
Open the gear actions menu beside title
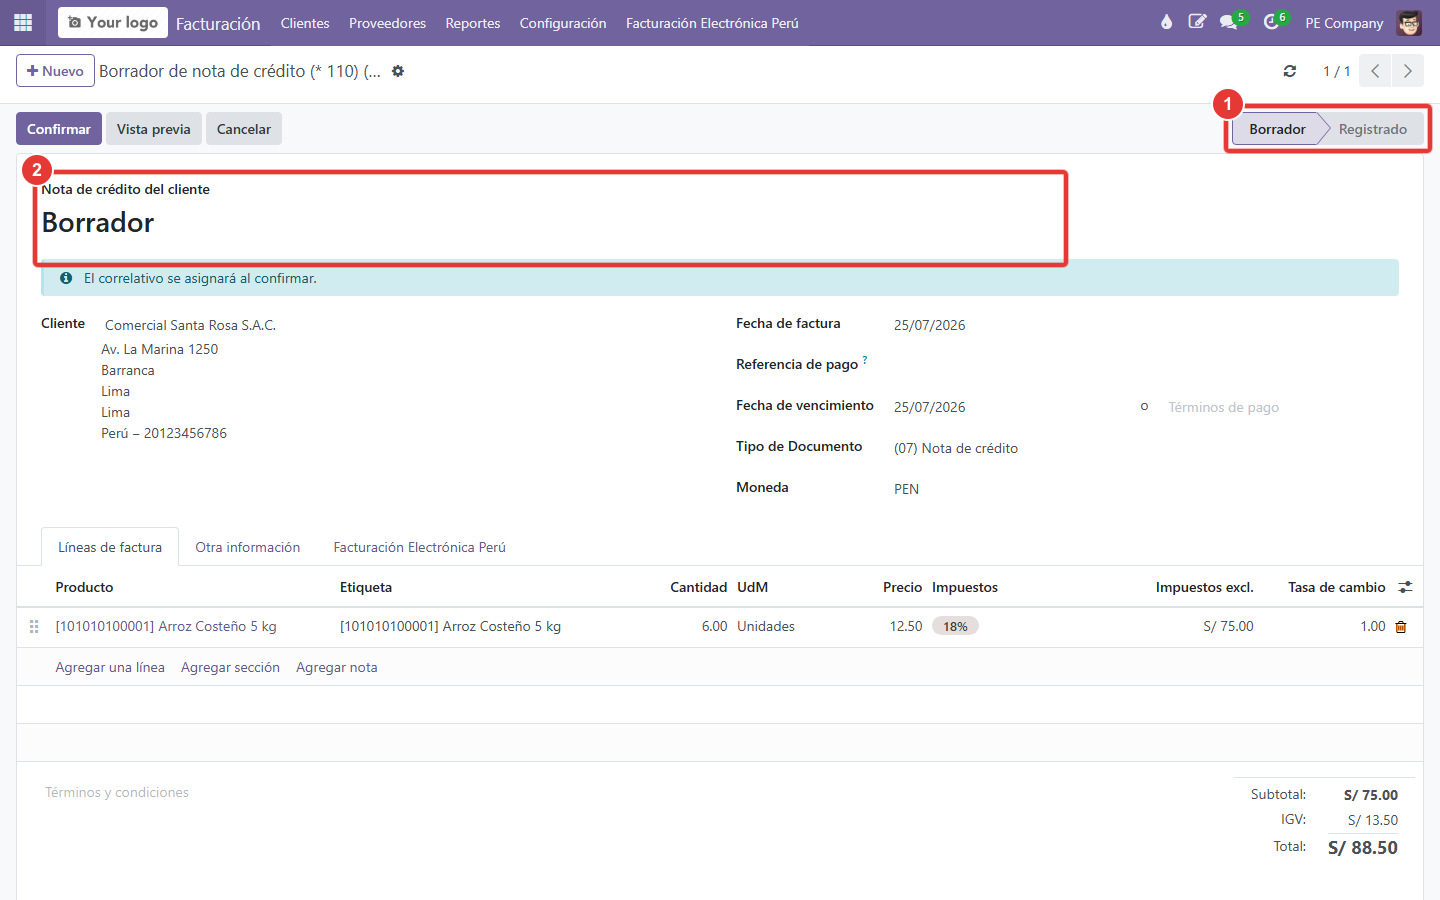398,71
